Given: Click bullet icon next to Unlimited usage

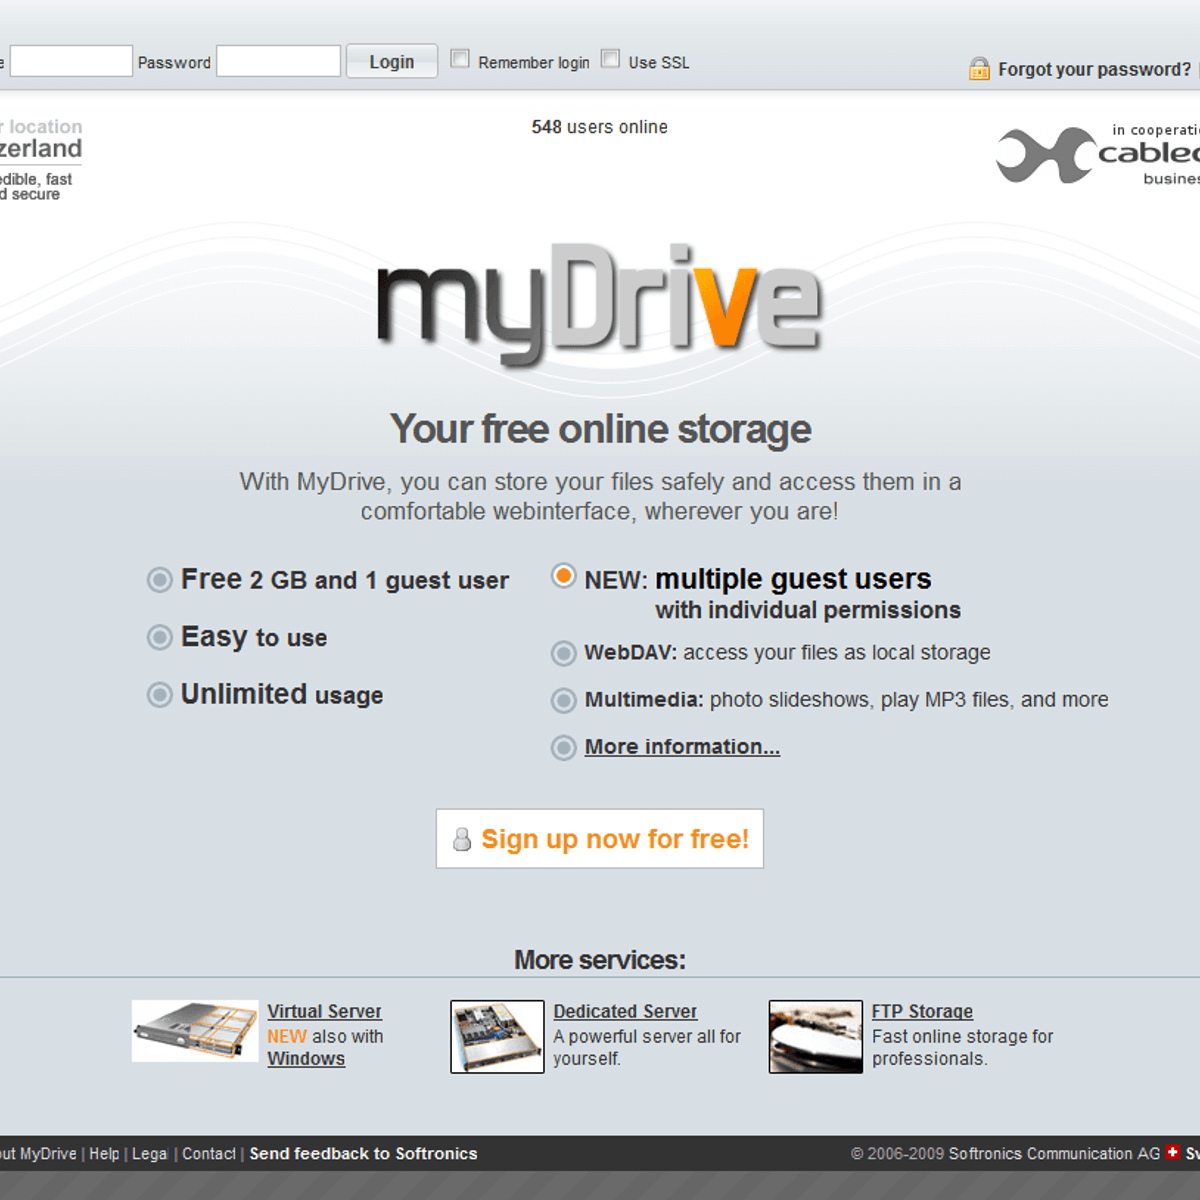Looking at the screenshot, I should (x=160, y=694).
